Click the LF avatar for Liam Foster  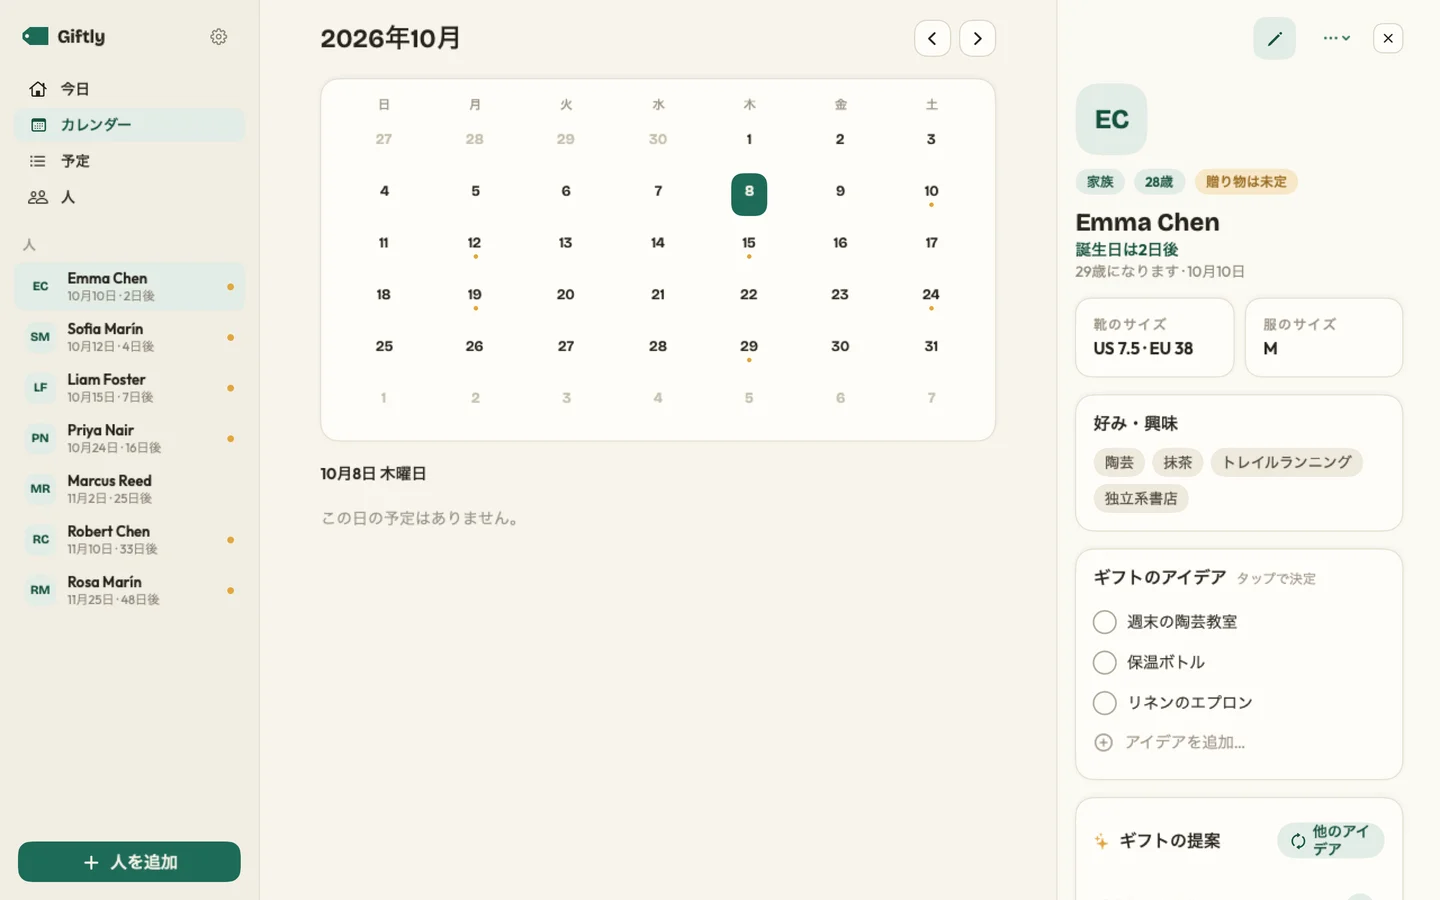pyautogui.click(x=40, y=388)
